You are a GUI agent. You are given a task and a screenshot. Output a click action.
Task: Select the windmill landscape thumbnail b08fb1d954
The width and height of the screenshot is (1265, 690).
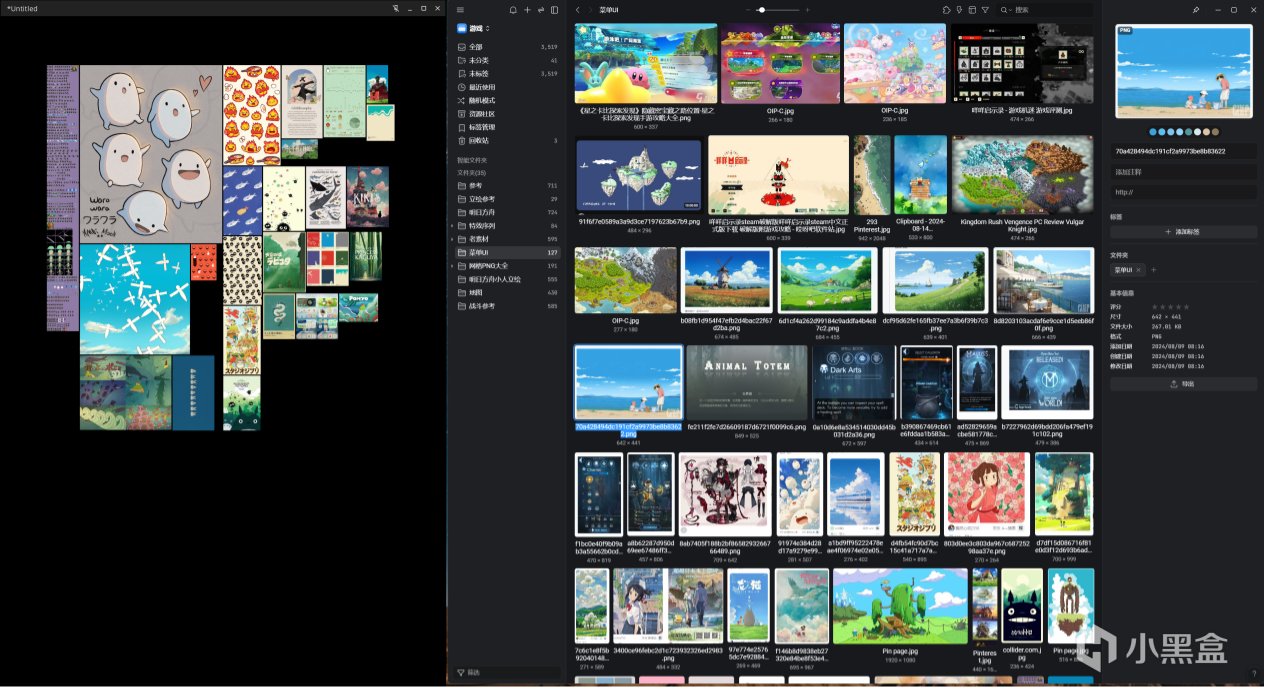(727, 281)
